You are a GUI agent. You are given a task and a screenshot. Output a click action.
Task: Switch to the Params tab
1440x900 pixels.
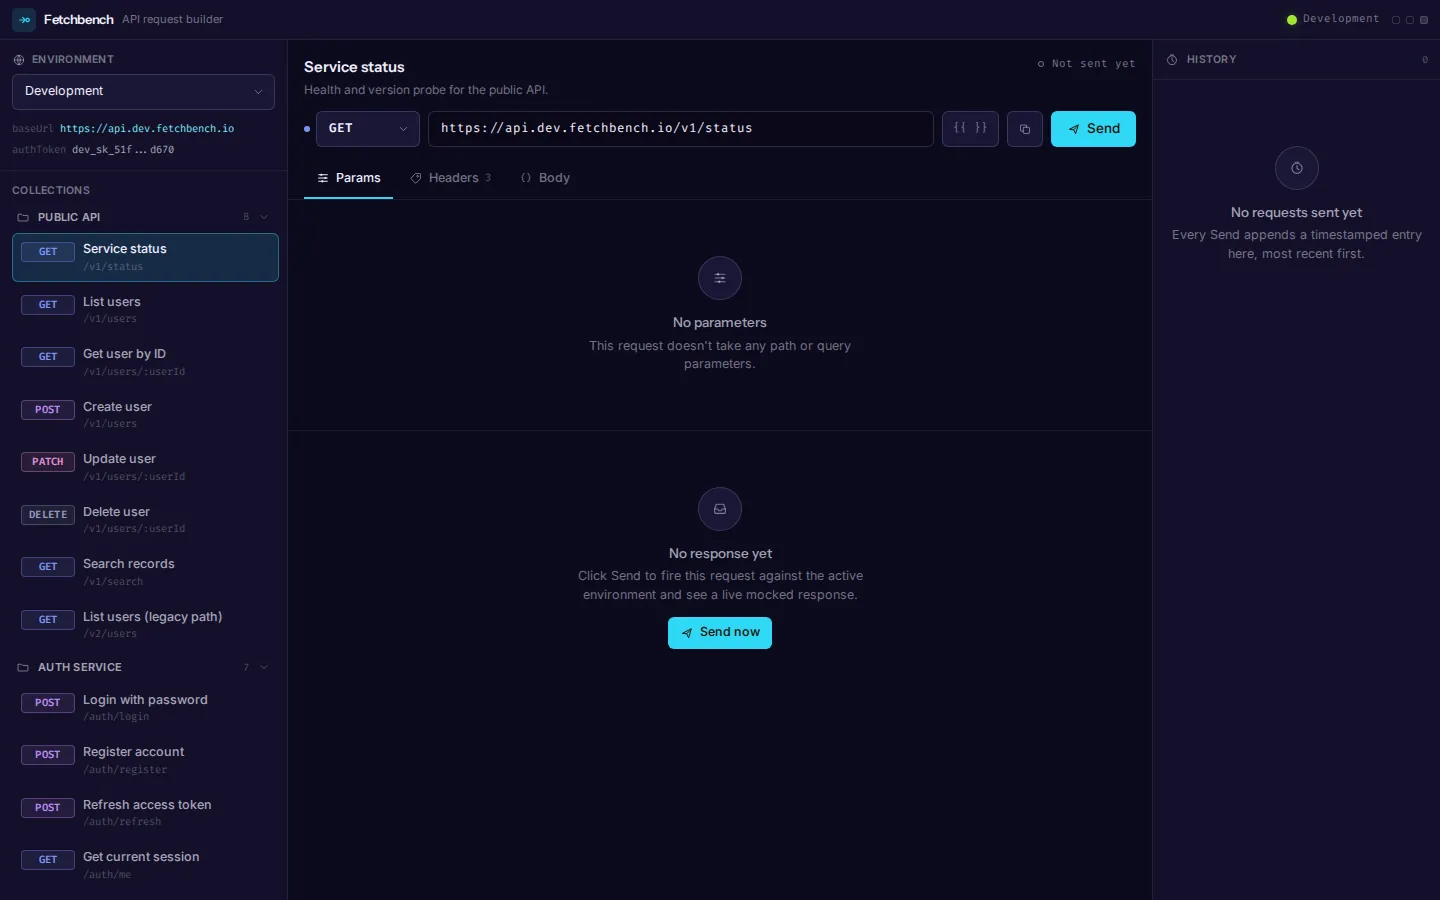[348, 178]
